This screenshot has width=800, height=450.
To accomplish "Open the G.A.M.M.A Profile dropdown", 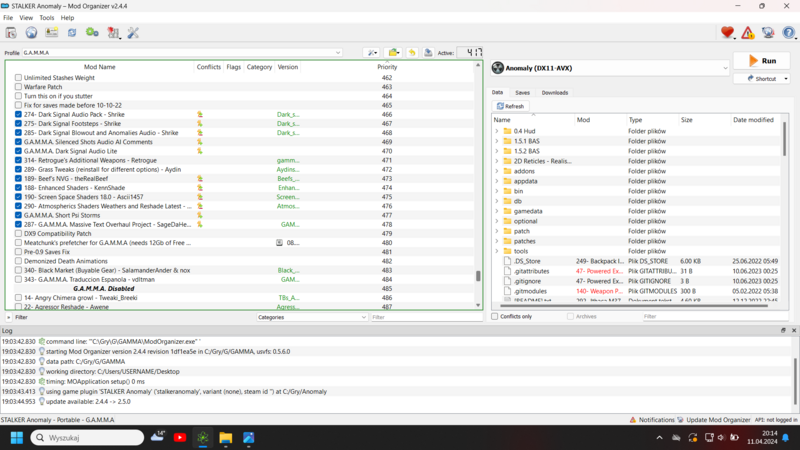I will pyautogui.click(x=182, y=53).
